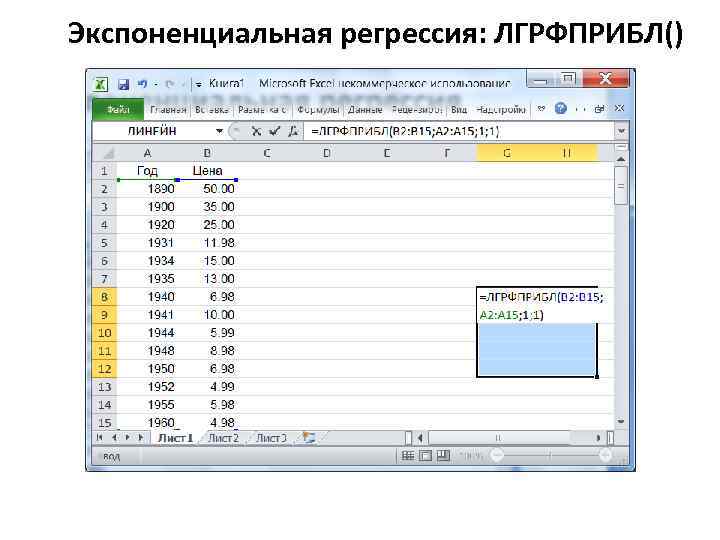
Task: Click the Name Box showing ЛИНЕЙН
Action: click(153, 131)
